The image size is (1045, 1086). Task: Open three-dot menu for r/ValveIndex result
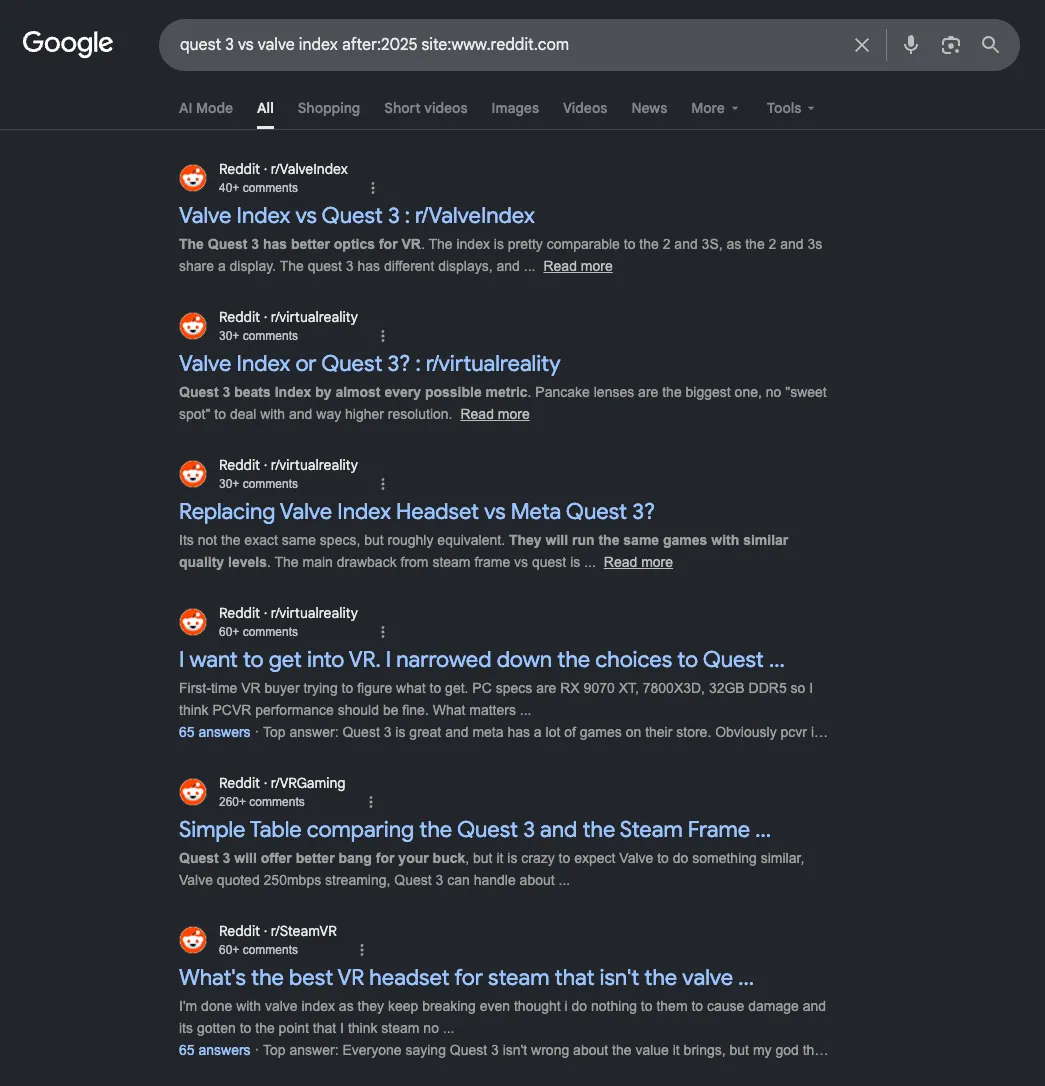coord(373,188)
